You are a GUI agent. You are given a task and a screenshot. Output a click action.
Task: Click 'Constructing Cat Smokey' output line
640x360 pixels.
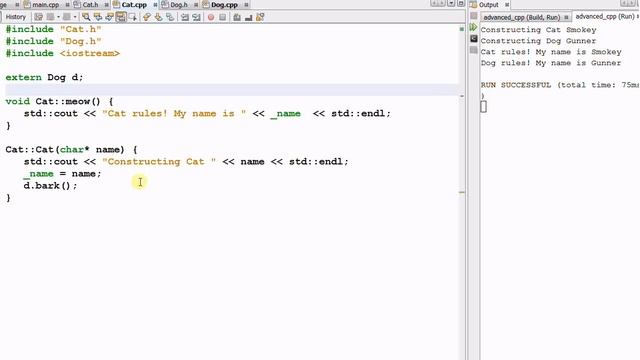538,30
